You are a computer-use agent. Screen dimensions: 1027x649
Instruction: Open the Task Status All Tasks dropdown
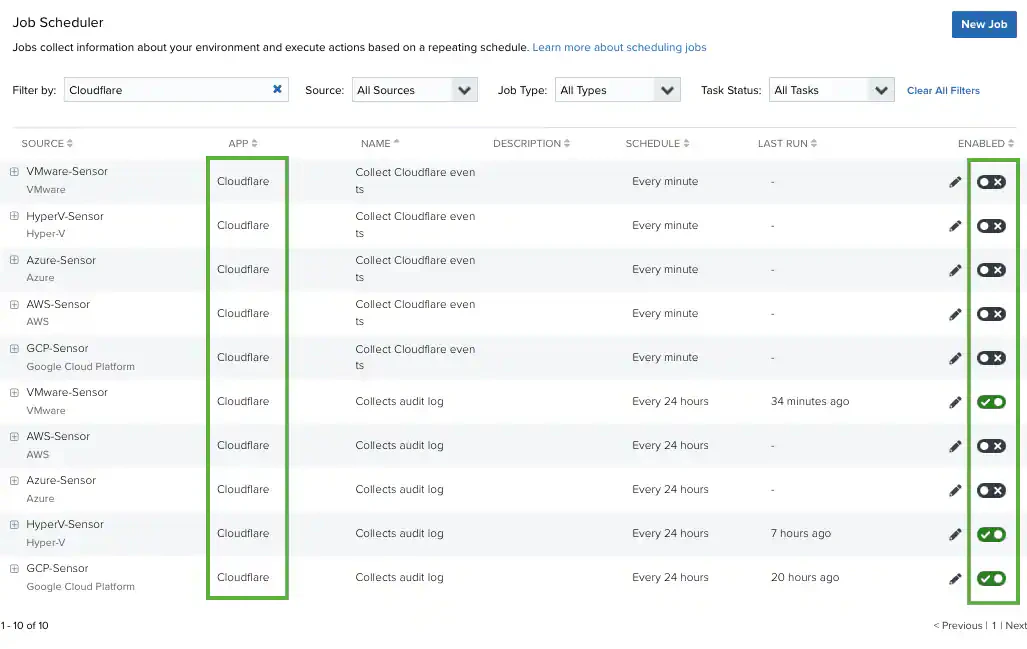coord(832,90)
